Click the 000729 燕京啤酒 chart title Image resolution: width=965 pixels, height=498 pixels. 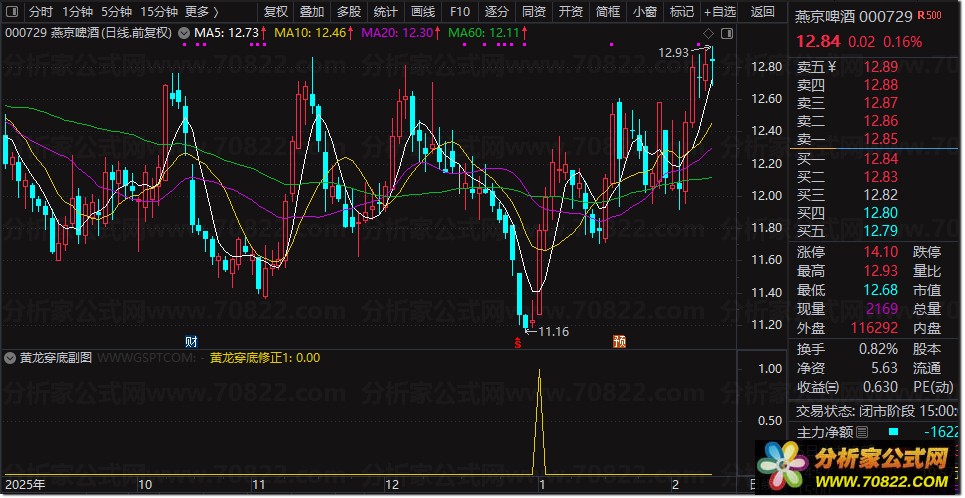click(x=89, y=33)
